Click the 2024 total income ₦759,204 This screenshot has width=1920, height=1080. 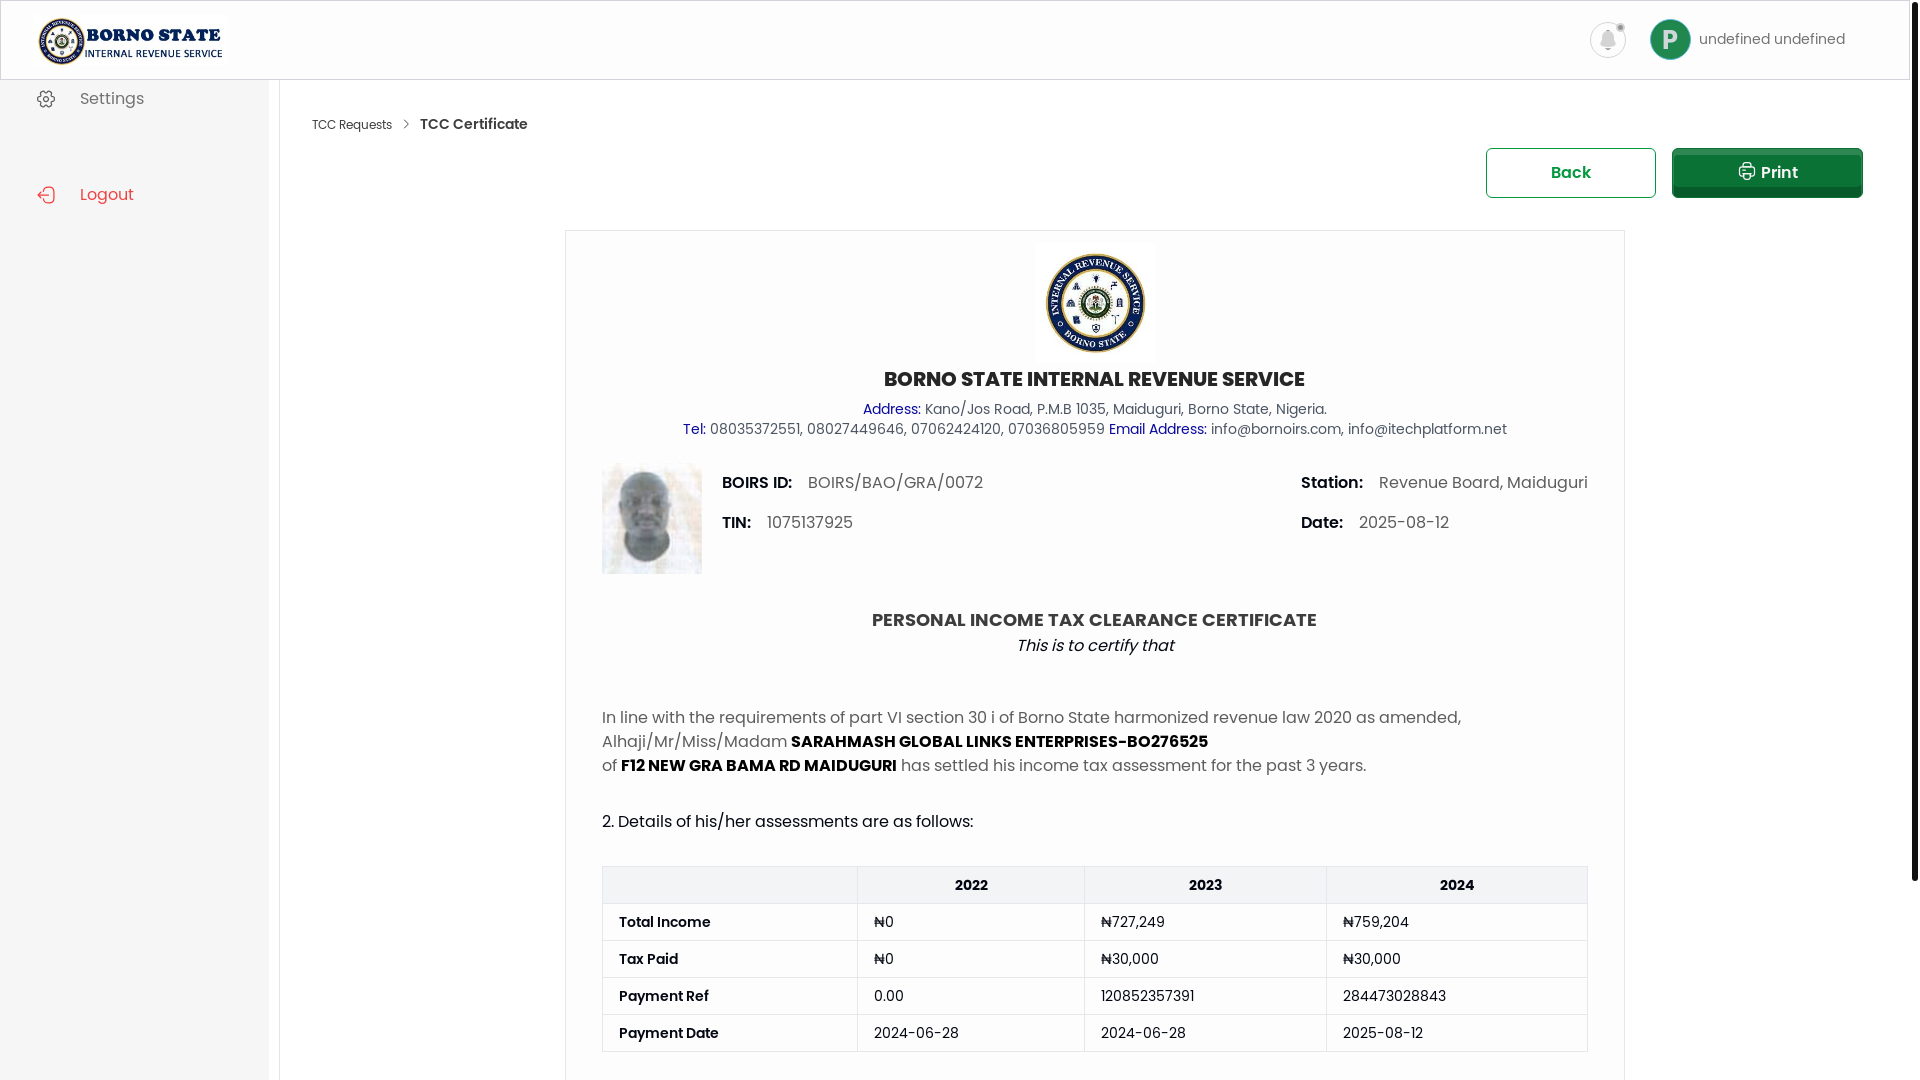1375,922
